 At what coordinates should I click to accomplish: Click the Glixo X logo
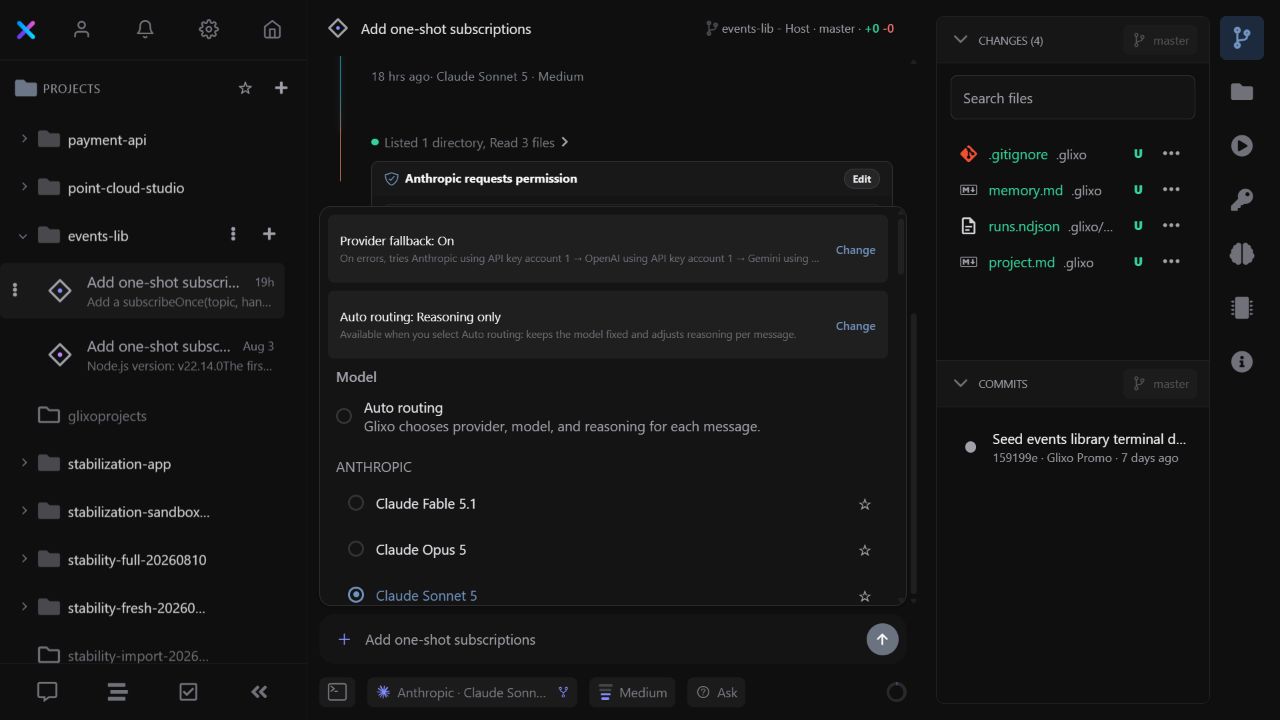27,29
